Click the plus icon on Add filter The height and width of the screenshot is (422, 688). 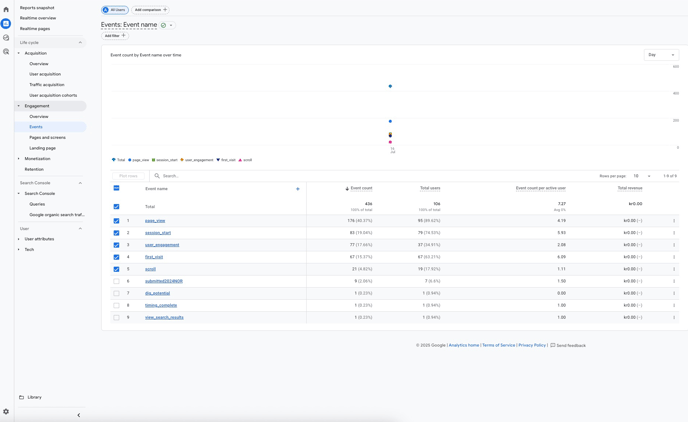pos(124,36)
